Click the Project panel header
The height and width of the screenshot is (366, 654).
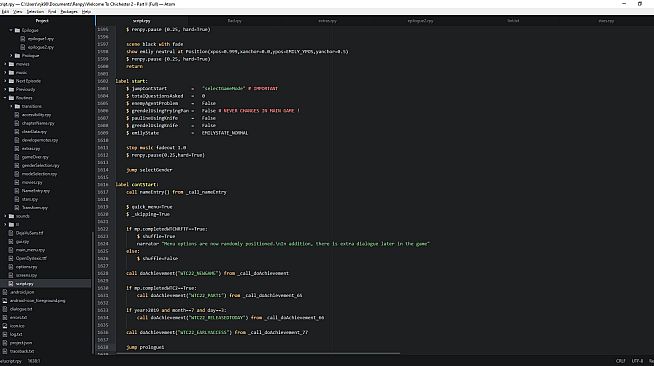tap(42, 20)
